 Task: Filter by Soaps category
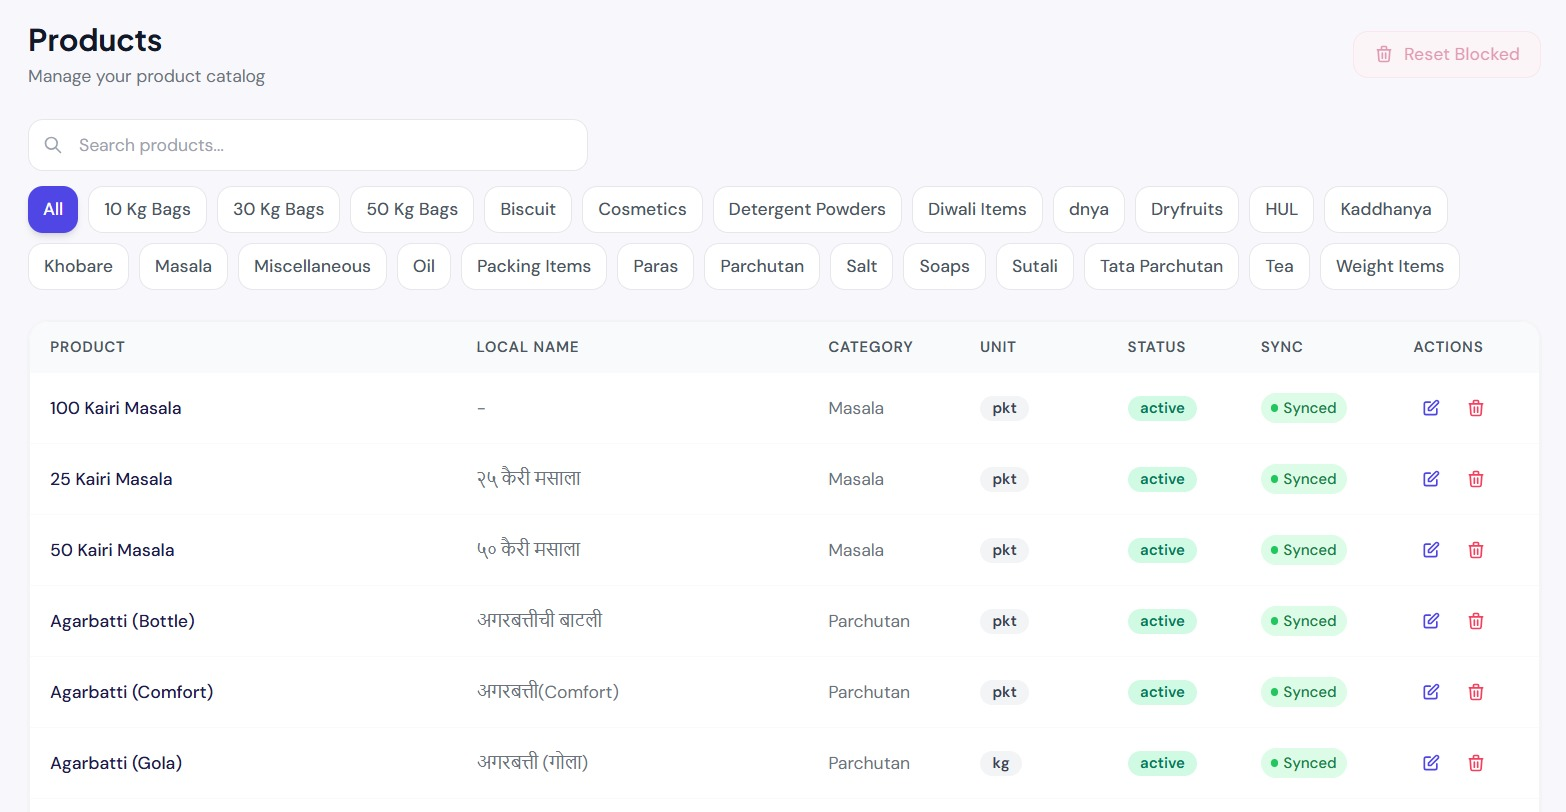[944, 266]
